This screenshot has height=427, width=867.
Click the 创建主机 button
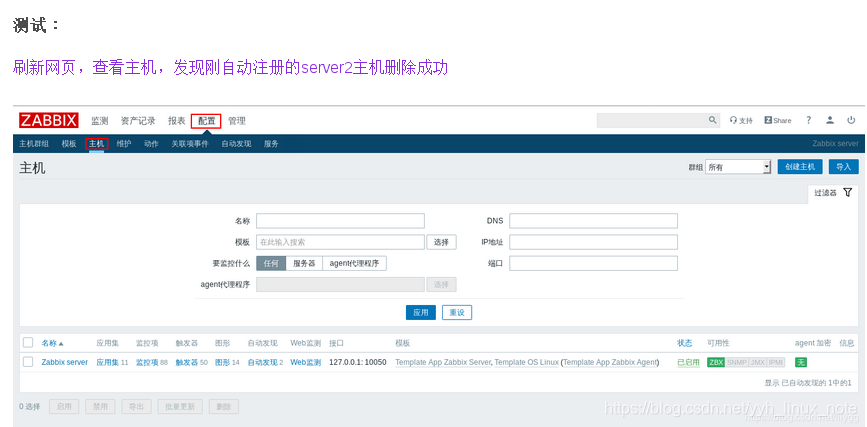(x=800, y=167)
